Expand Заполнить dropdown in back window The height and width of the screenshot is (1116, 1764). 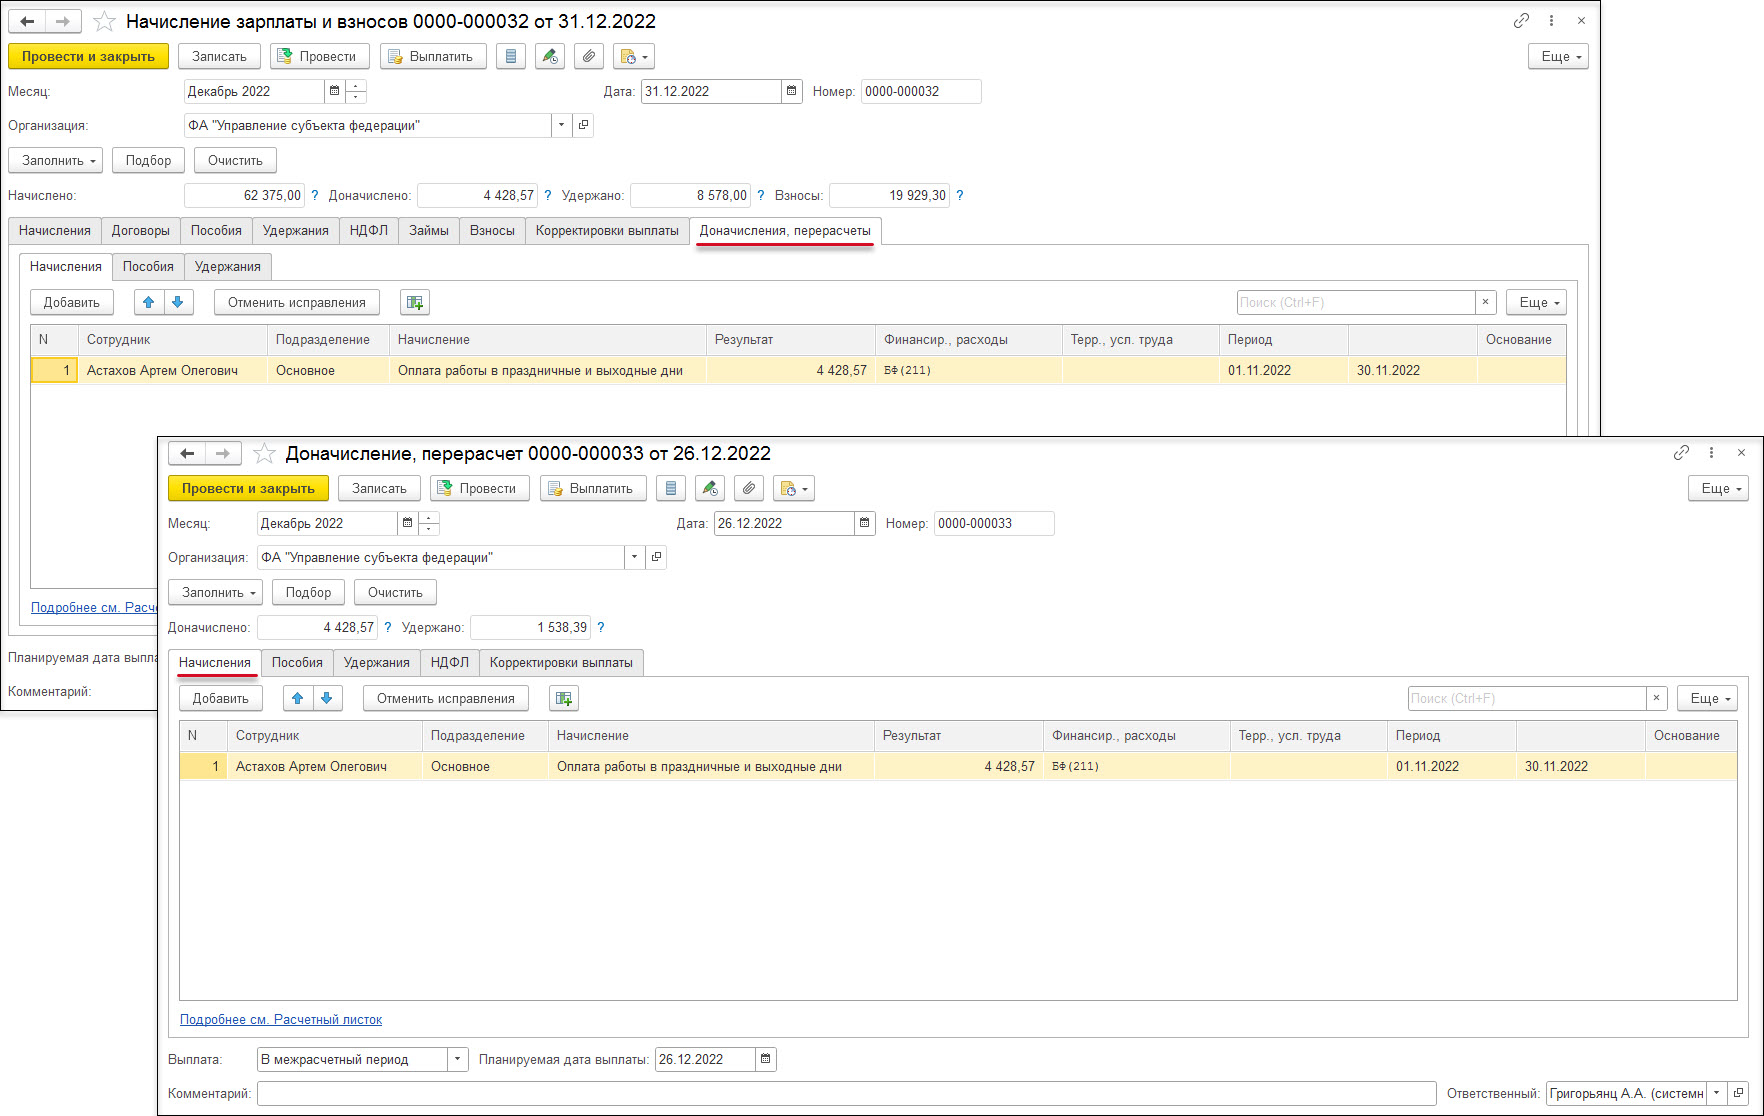(x=55, y=160)
